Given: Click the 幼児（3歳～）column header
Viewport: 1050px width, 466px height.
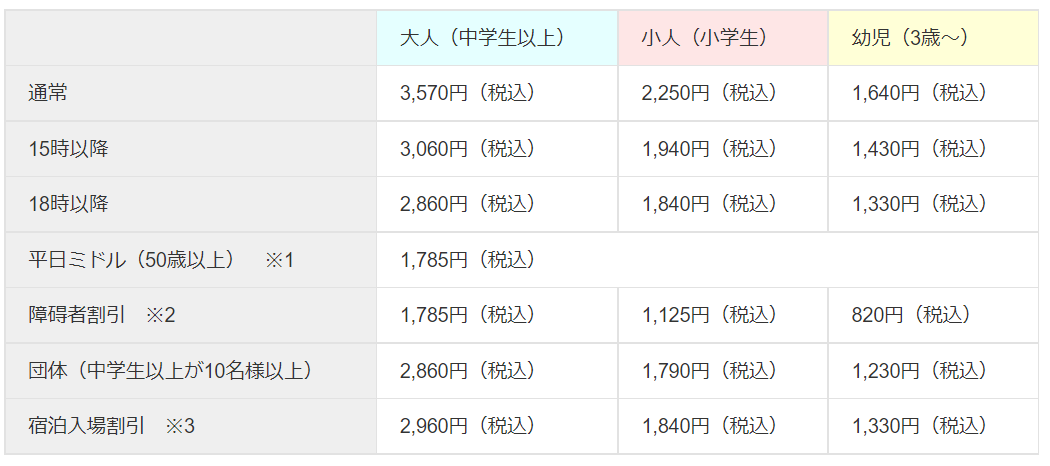Looking at the screenshot, I should [933, 38].
